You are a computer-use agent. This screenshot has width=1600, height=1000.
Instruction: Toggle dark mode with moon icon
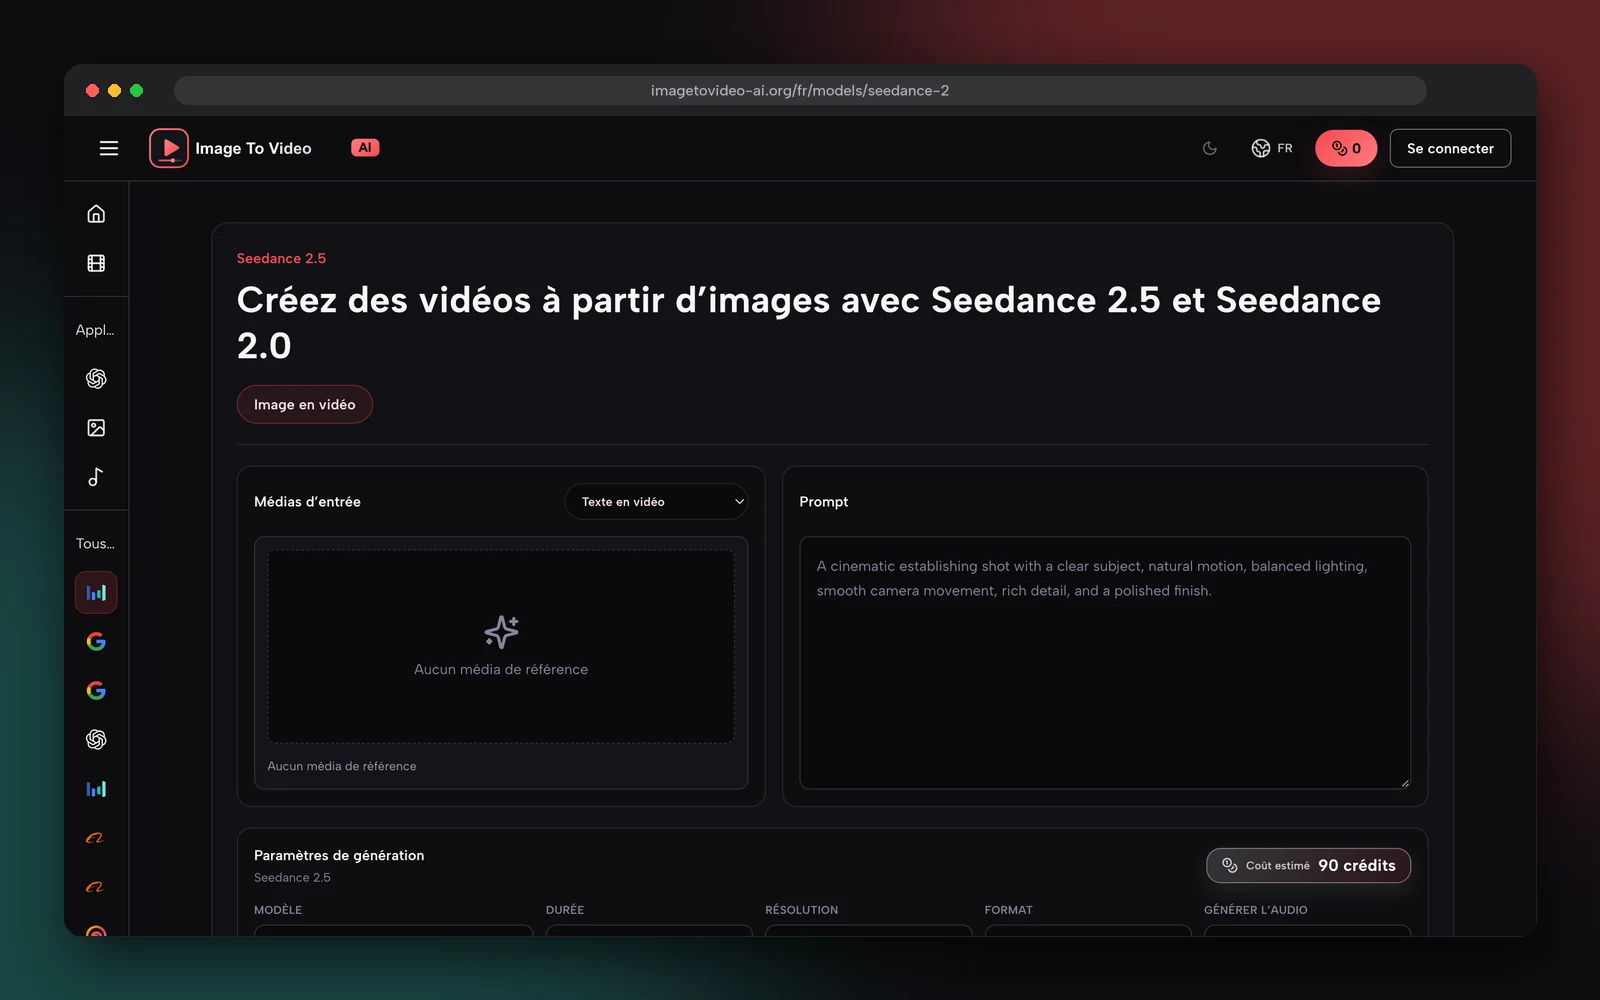tap(1210, 148)
